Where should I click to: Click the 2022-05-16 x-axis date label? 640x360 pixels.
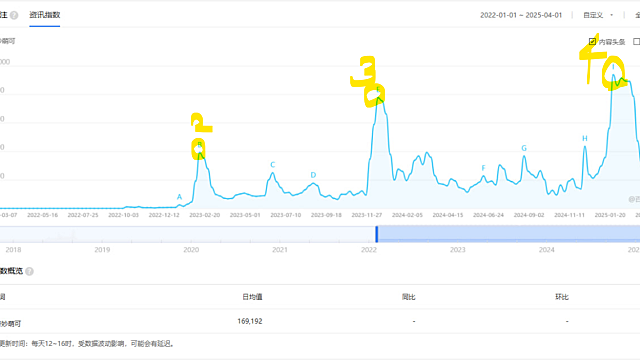tap(42, 215)
